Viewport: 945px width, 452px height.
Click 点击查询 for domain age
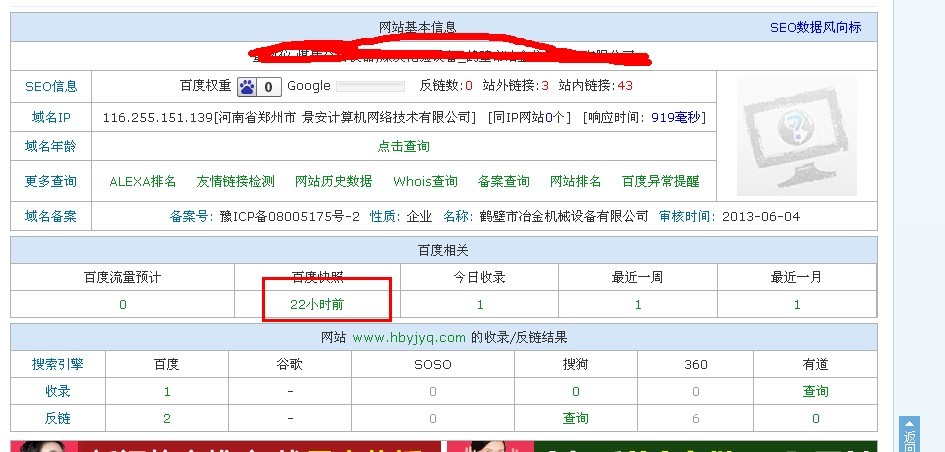click(x=404, y=146)
